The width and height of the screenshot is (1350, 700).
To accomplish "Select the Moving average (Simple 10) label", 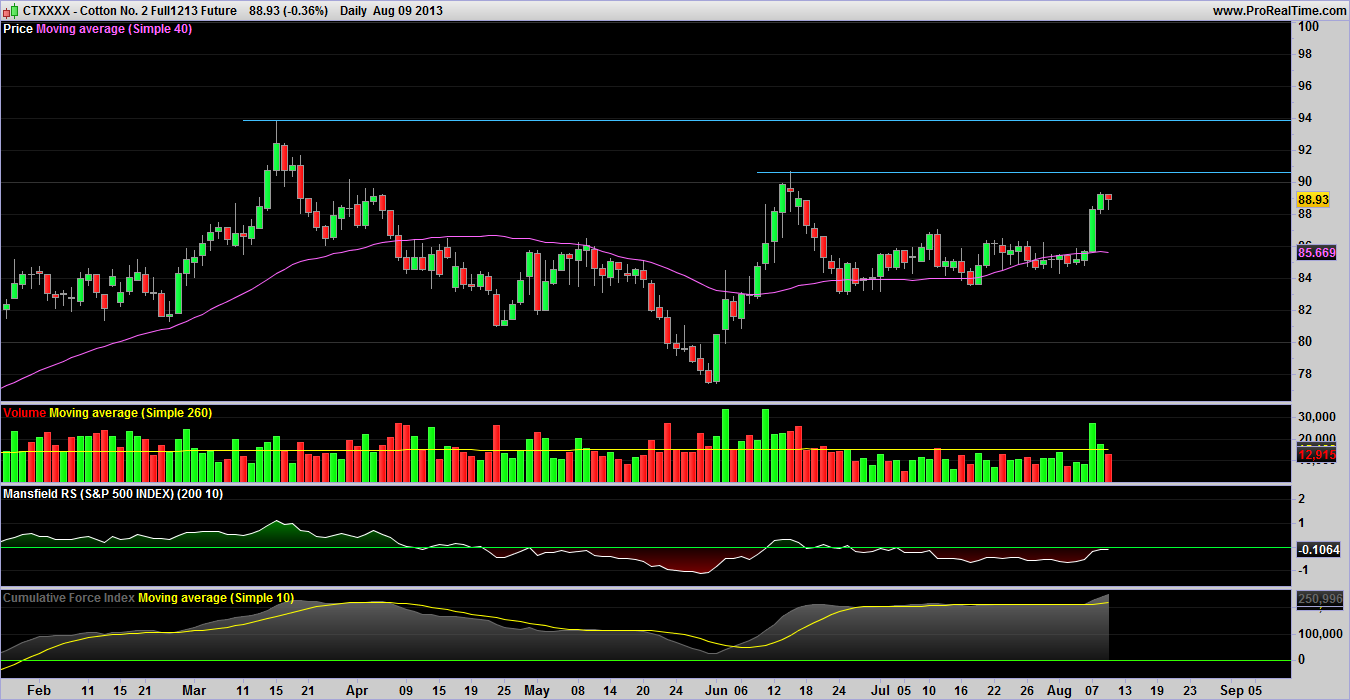I will (216, 597).
